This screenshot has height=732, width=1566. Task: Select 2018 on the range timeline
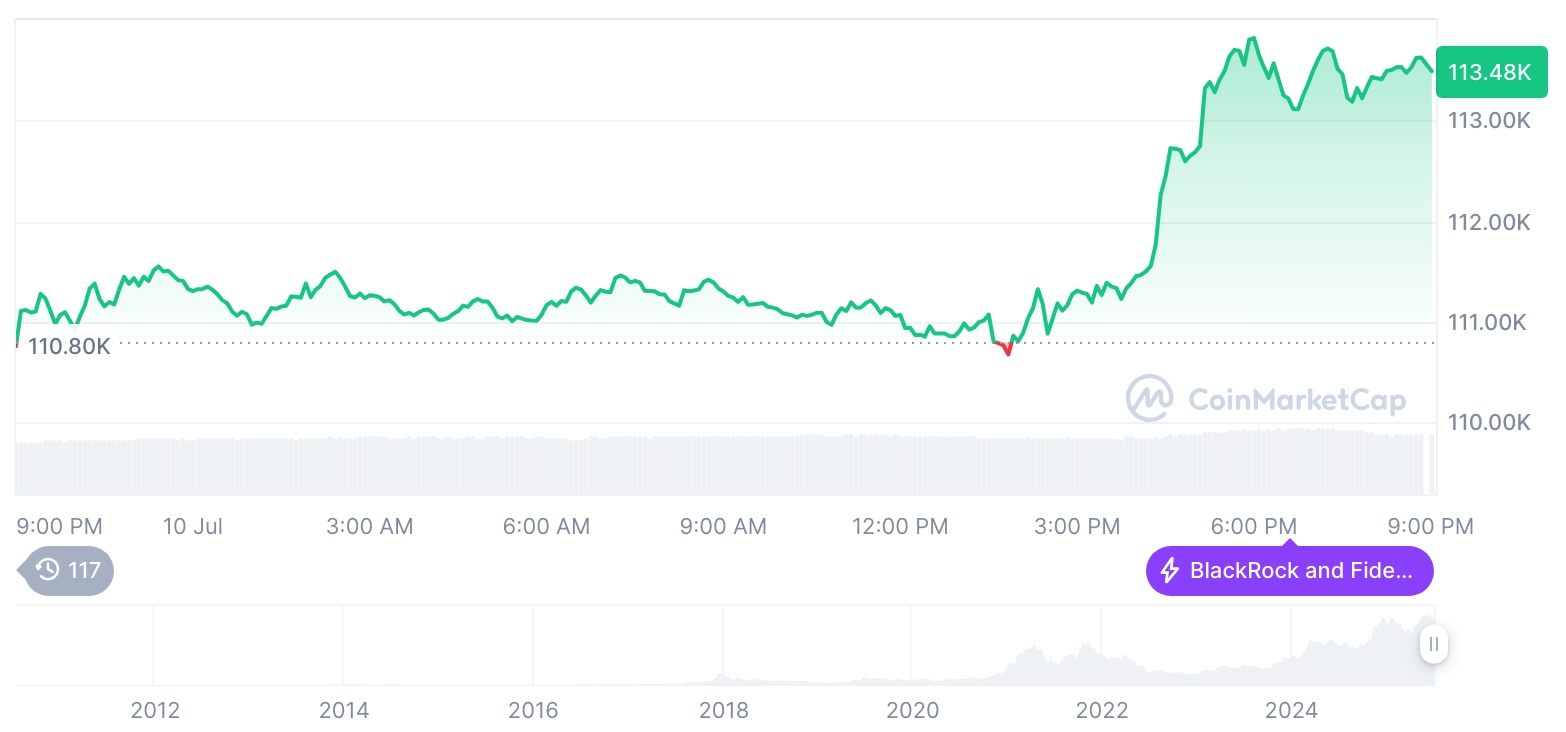point(723,711)
